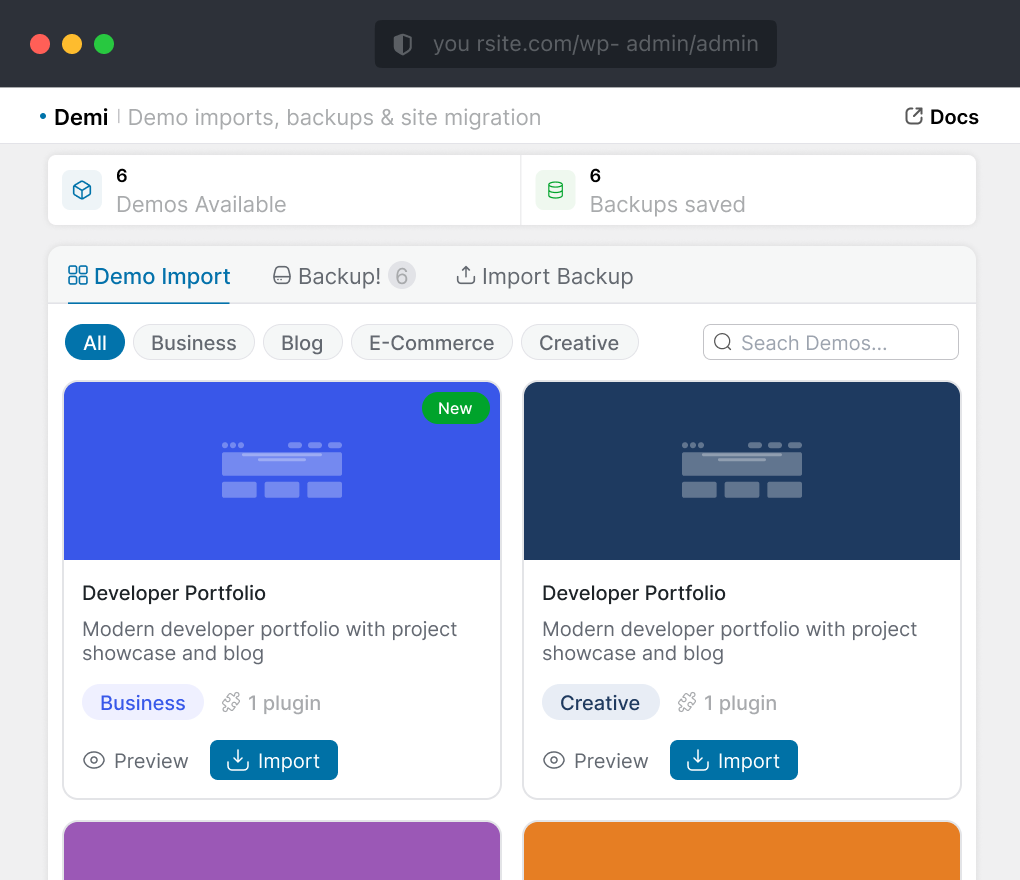Click the Backups saved database icon
The width and height of the screenshot is (1020, 880).
click(555, 190)
